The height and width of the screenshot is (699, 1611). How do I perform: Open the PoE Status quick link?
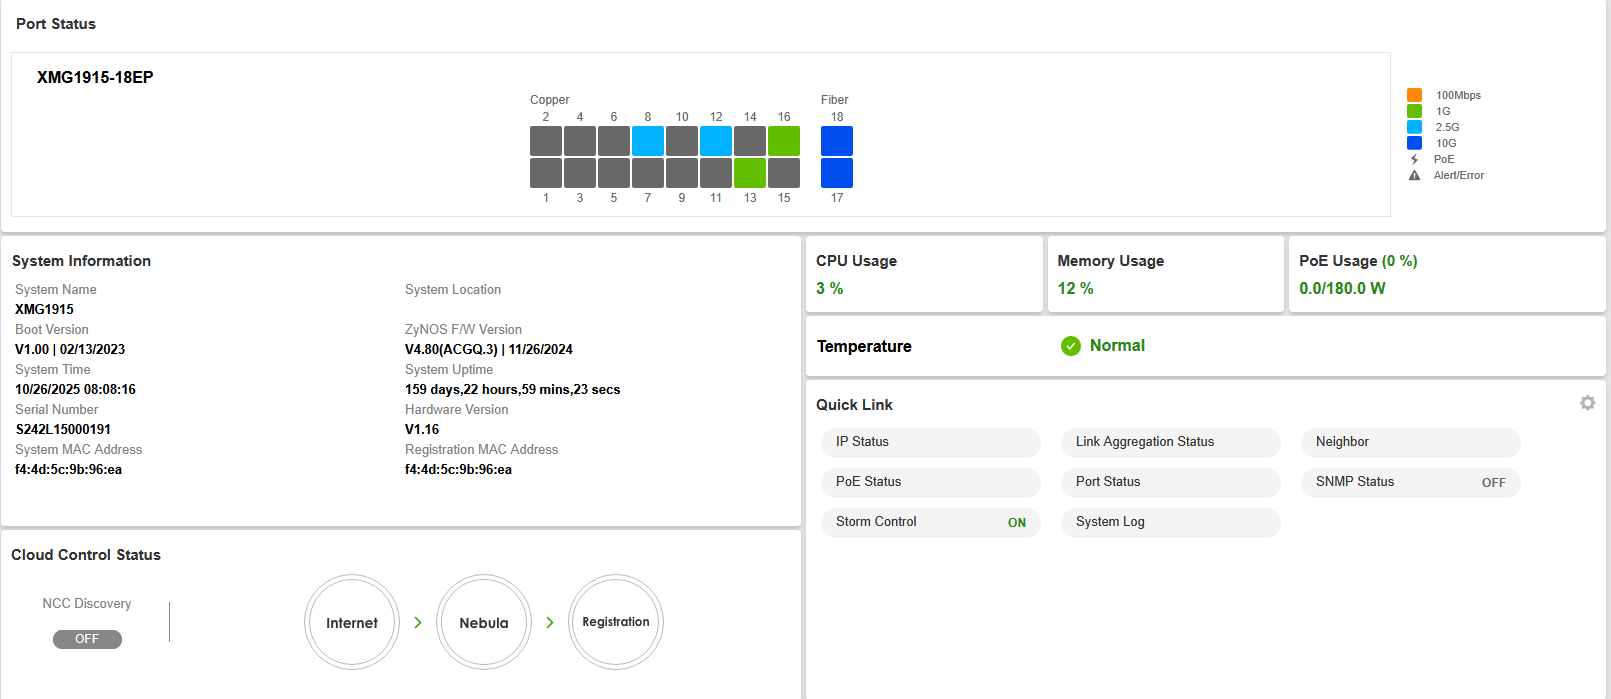(931, 482)
